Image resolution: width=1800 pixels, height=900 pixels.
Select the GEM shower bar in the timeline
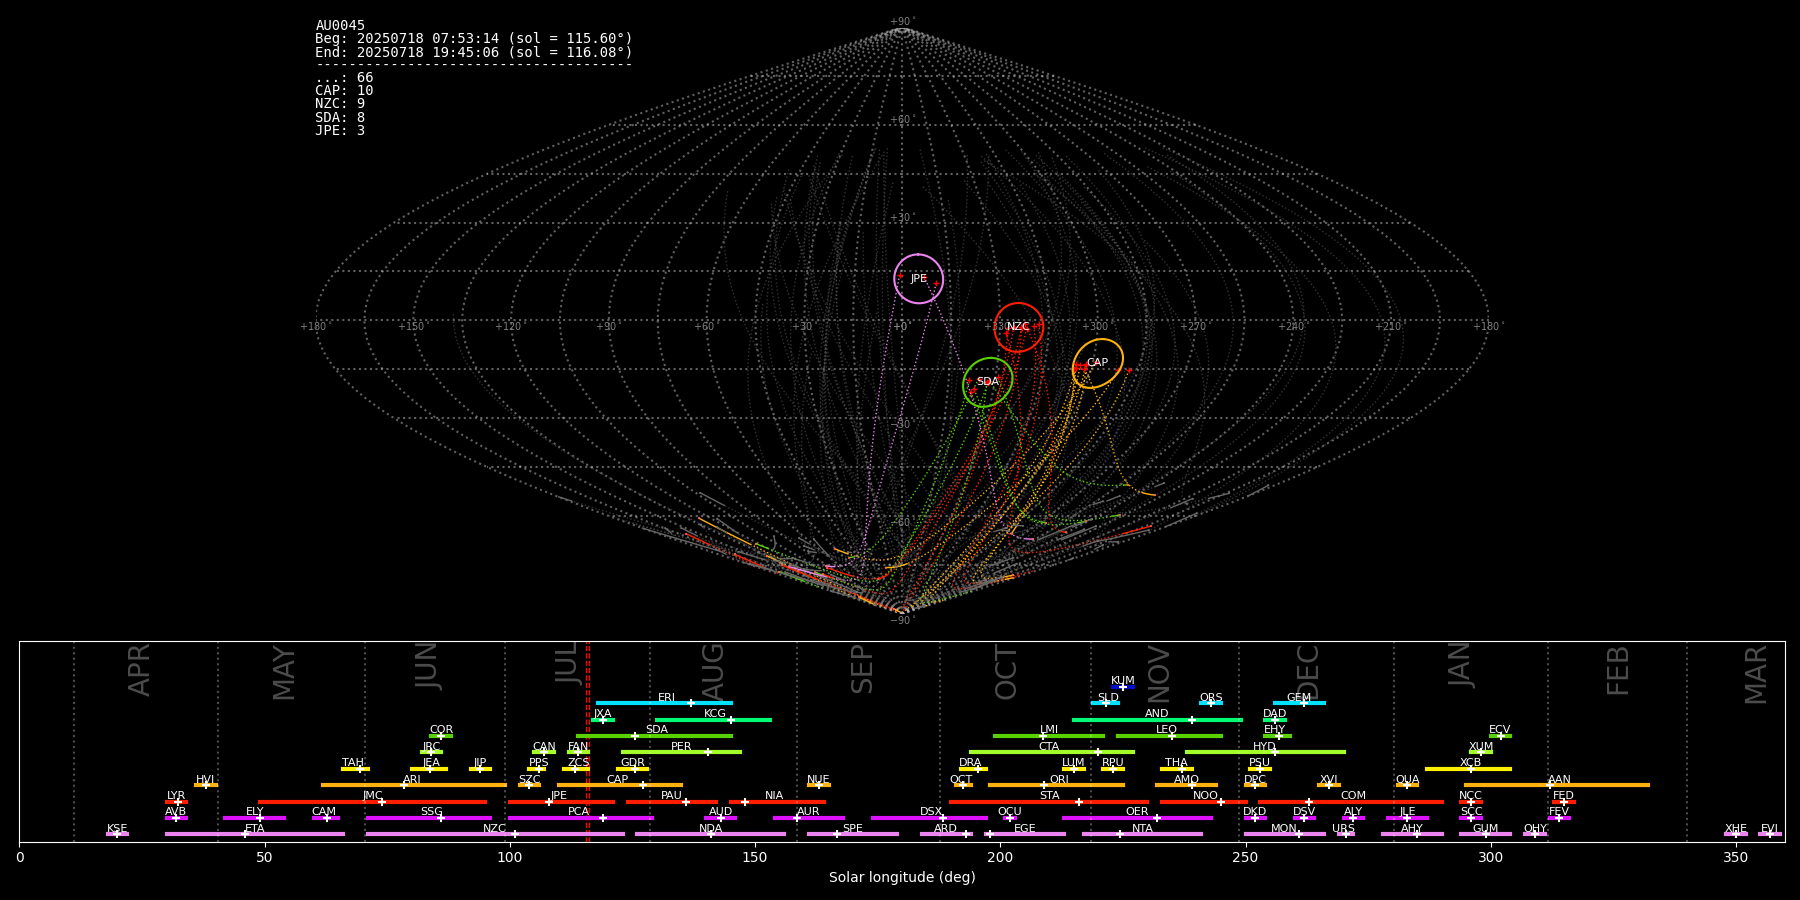tap(1299, 703)
